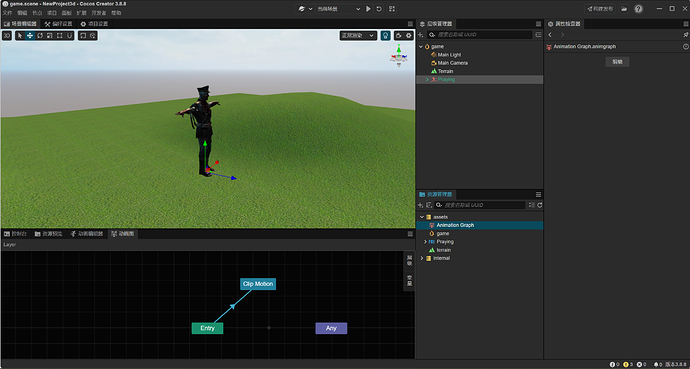This screenshot has height=369, width=690.
Task: Toggle the snap magnet tool
Action: click(x=69, y=36)
